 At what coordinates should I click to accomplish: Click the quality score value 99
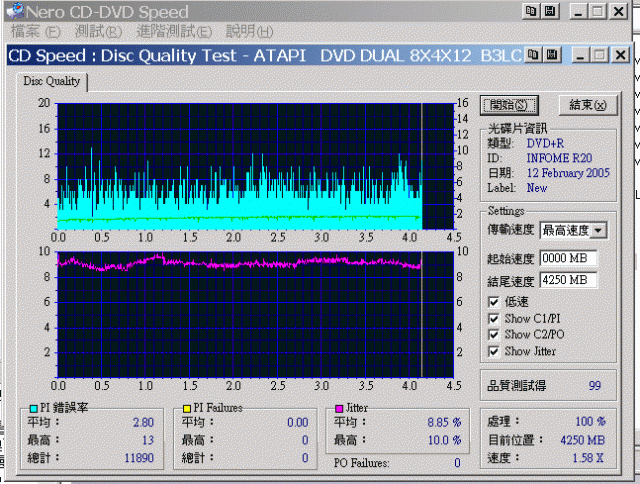click(x=595, y=386)
